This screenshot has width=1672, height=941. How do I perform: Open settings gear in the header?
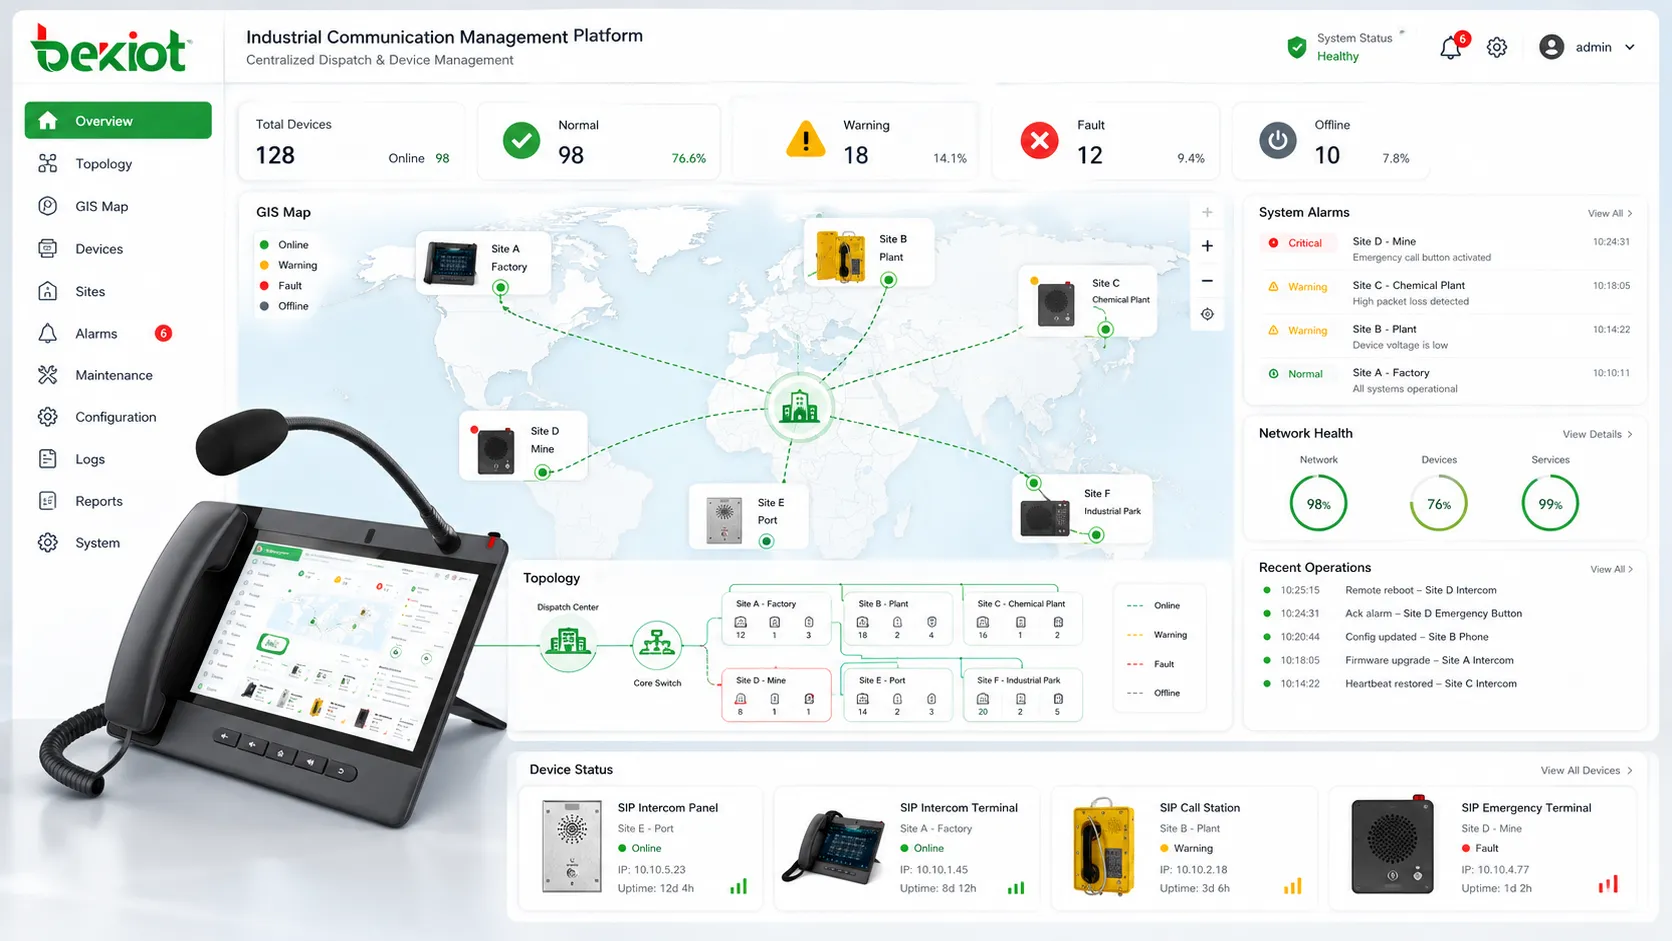[x=1497, y=47]
